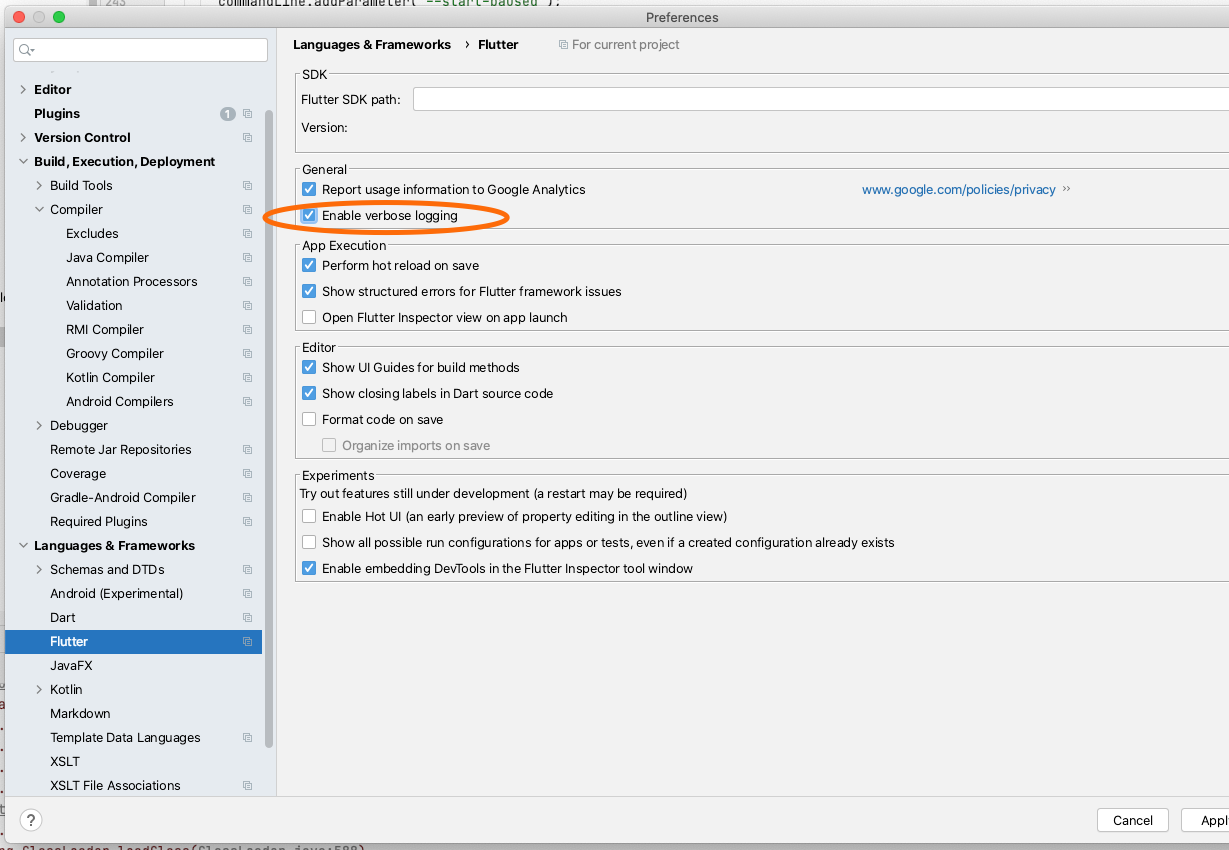Click the per-project icon next to Plugins
This screenshot has height=850, width=1229.
(247, 113)
